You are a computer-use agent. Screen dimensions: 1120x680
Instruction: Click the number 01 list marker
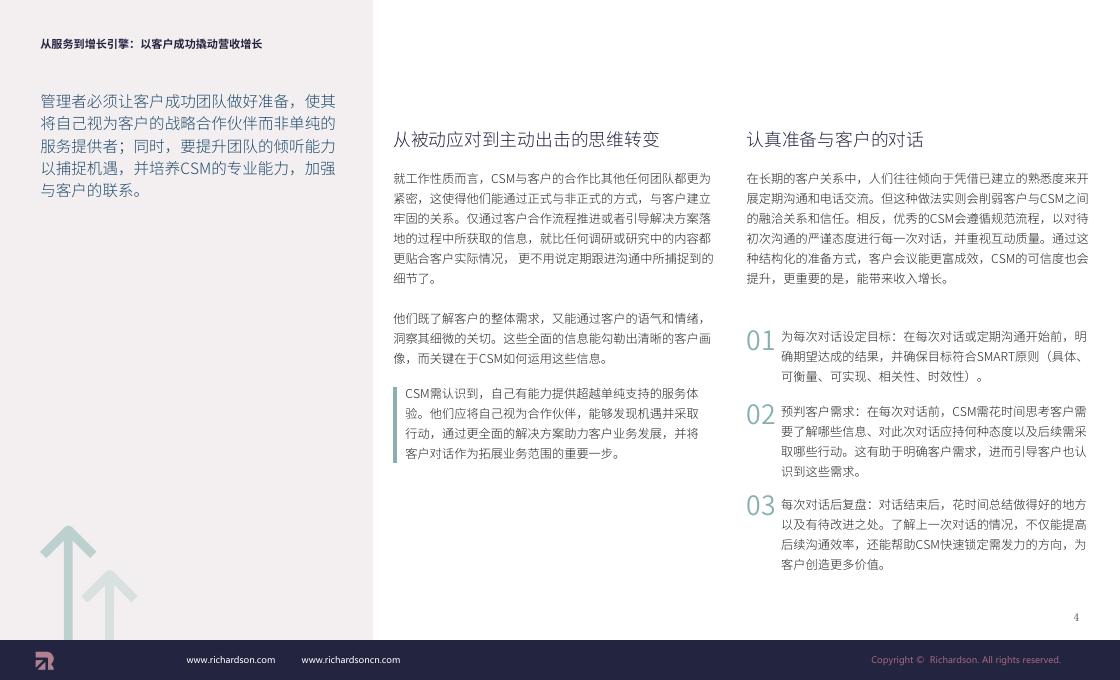point(760,341)
